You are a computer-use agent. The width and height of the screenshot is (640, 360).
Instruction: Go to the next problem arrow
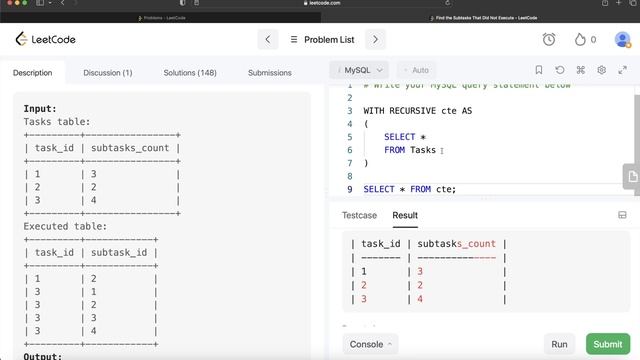click(x=375, y=40)
